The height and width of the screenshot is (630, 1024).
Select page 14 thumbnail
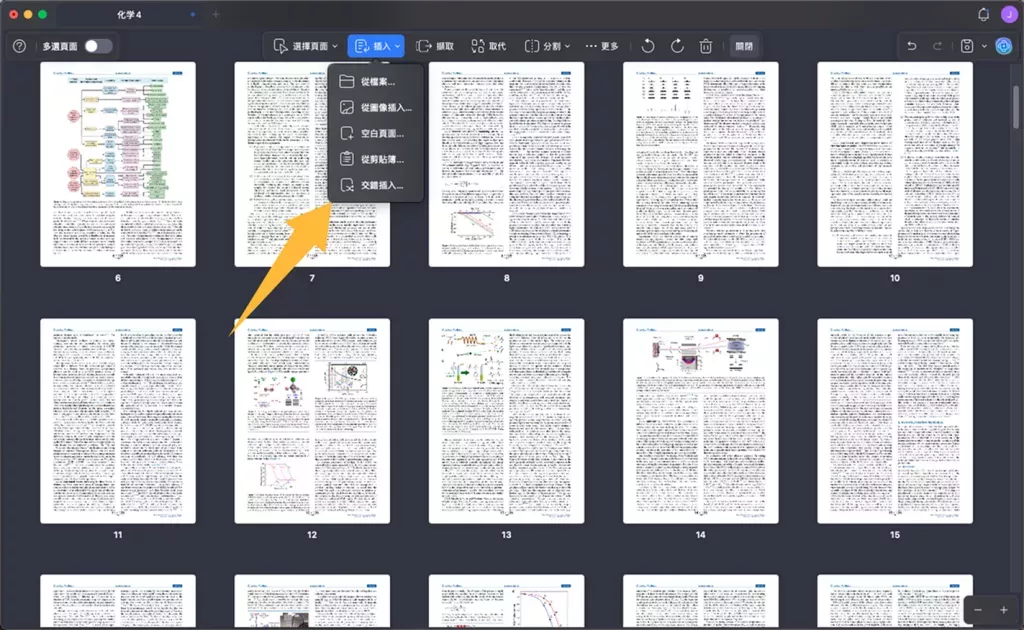(701, 421)
